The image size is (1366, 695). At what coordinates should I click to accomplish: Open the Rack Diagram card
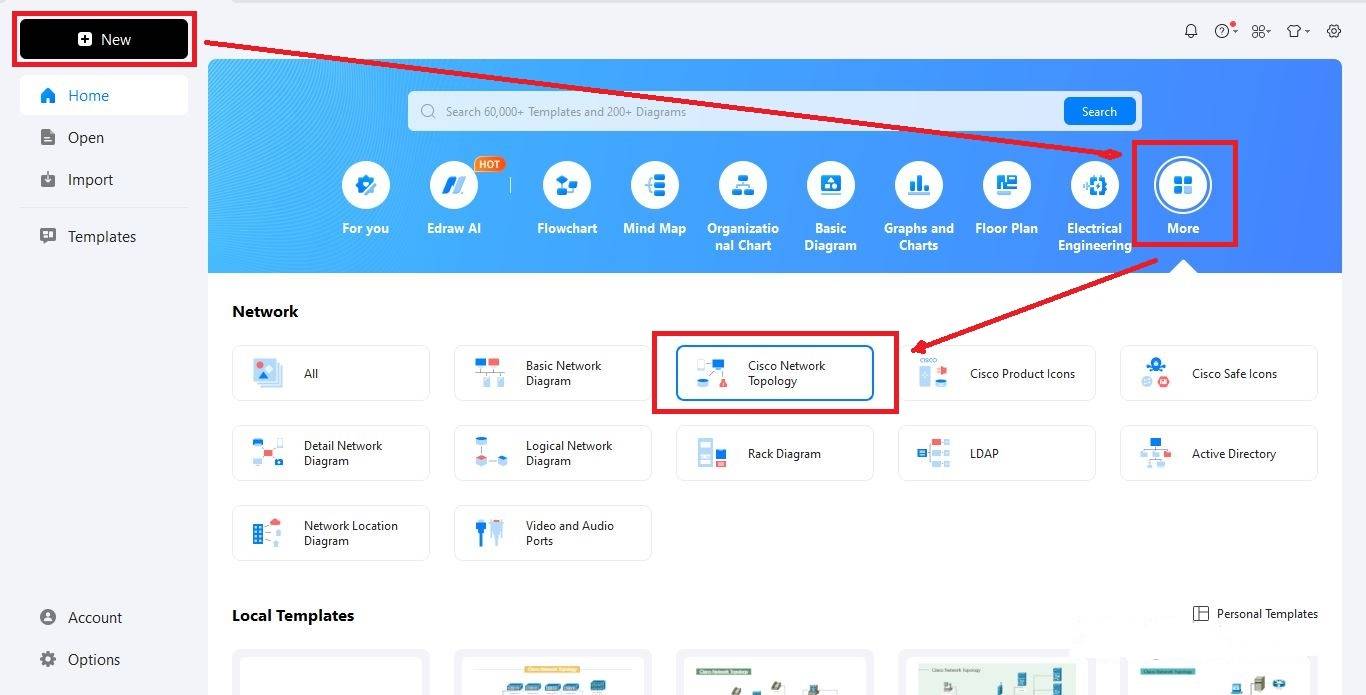click(775, 454)
